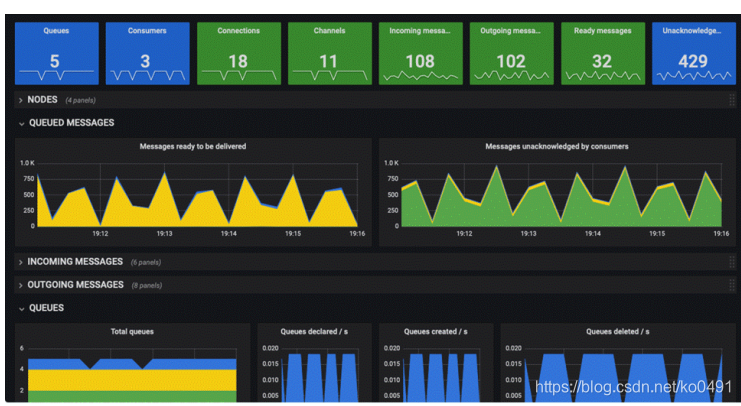The height and width of the screenshot is (406, 741).
Task: Open the Outgoing messages stat panel
Action: click(x=511, y=53)
